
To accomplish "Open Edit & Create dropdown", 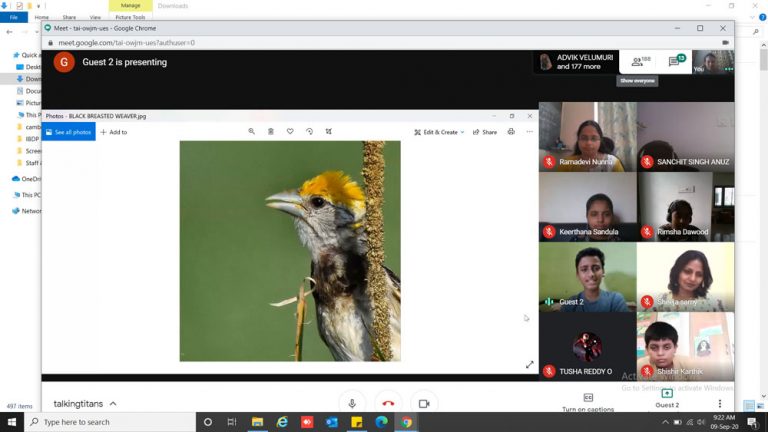I will pos(439,132).
